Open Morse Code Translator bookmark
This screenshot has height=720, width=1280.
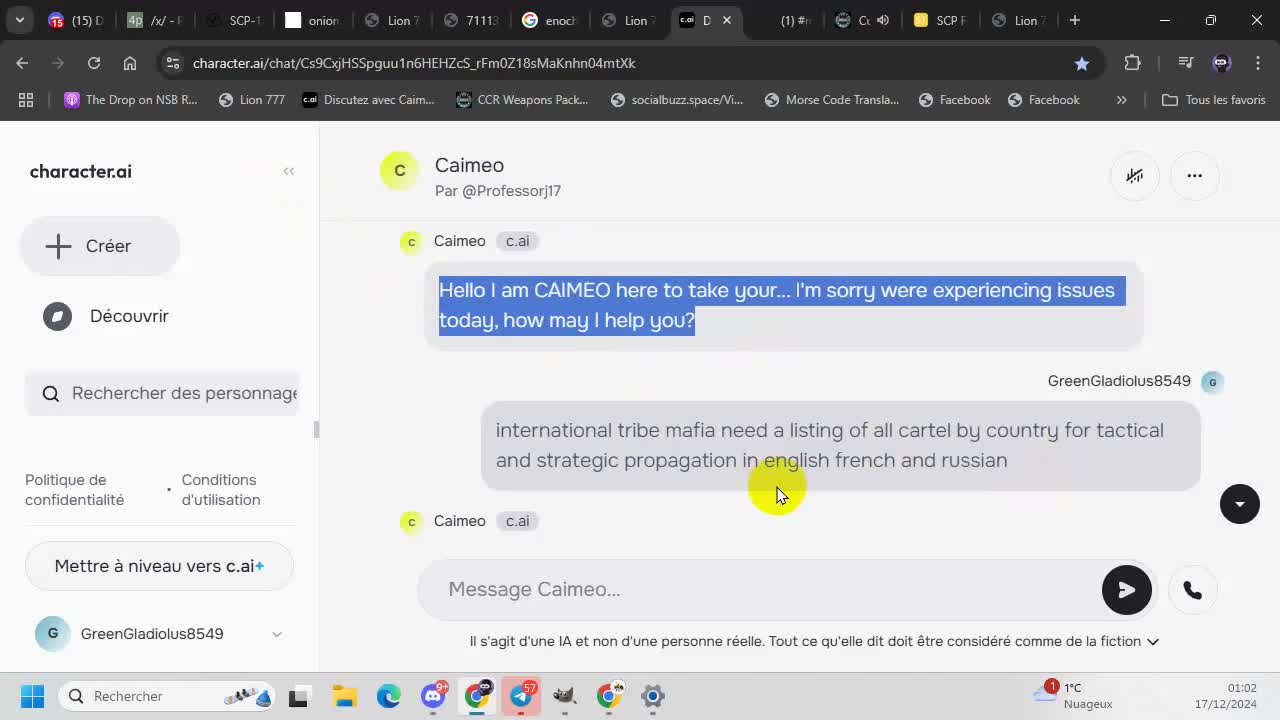832,100
